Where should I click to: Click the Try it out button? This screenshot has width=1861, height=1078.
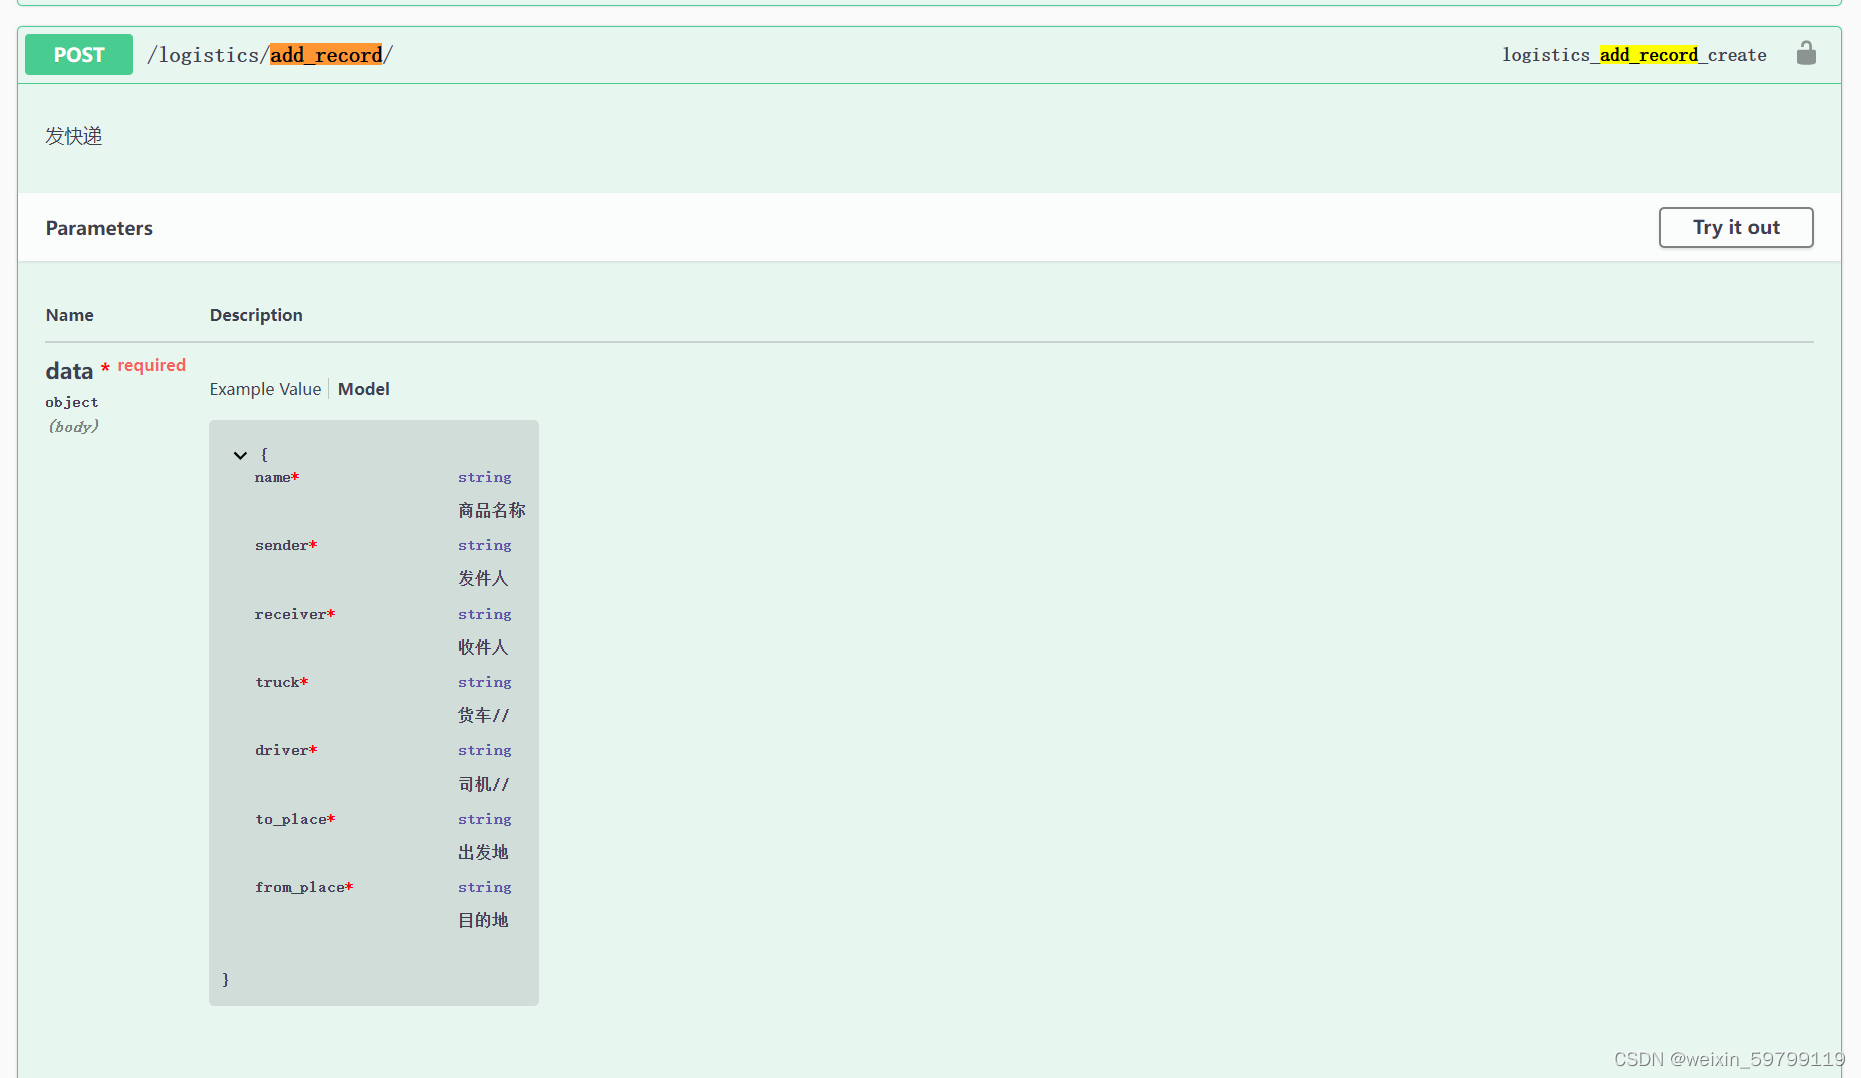1735,227
